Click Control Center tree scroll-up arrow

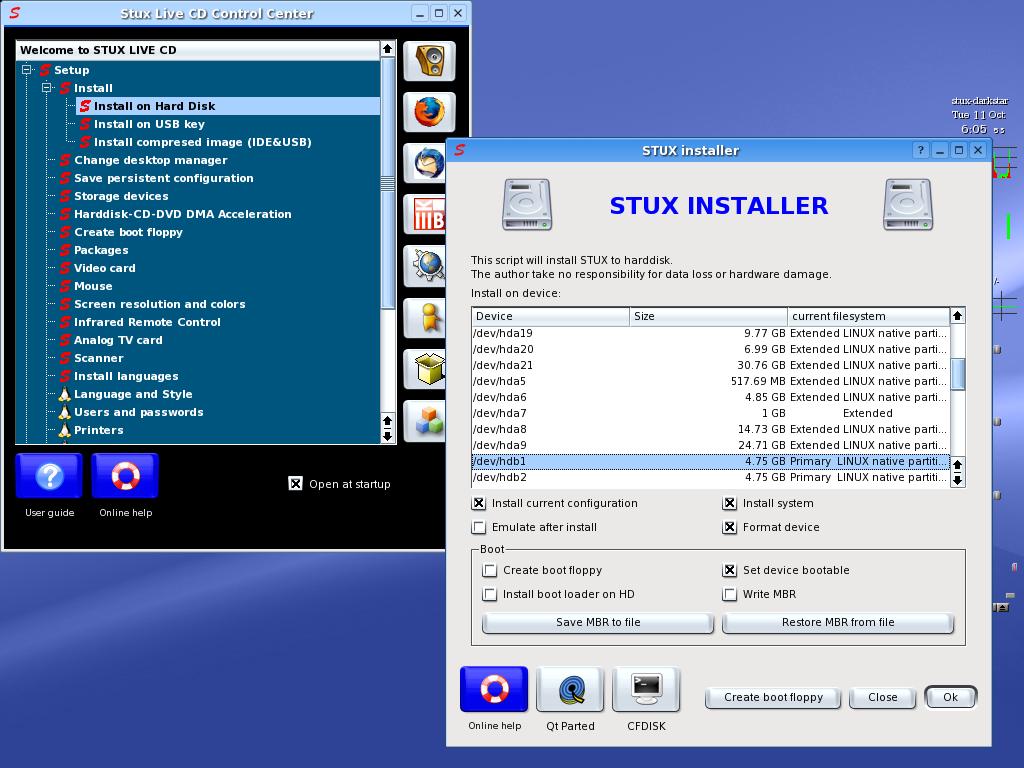(387, 49)
